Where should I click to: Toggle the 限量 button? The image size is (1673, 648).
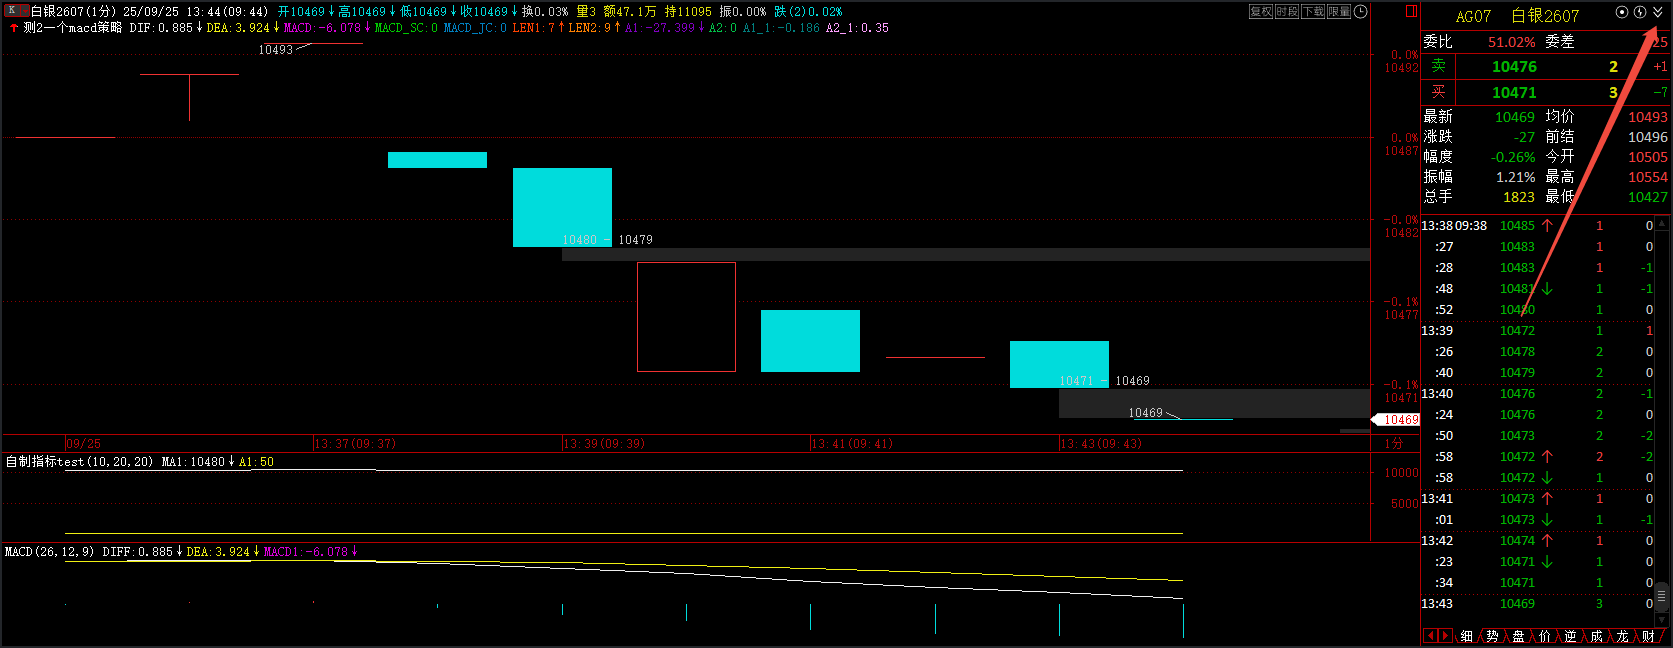[x=1339, y=12]
